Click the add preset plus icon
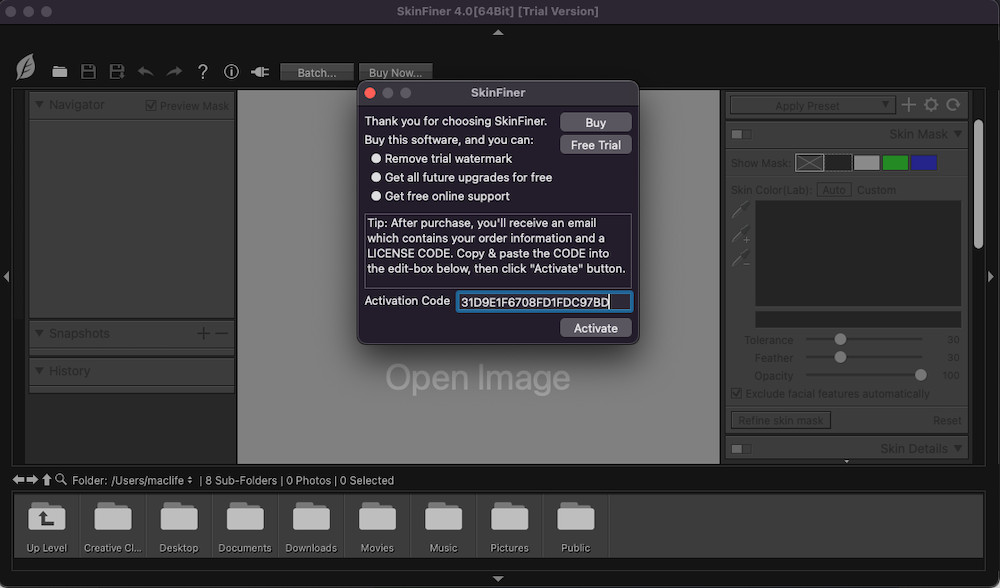Image resolution: width=1000 pixels, height=588 pixels. pos(909,105)
